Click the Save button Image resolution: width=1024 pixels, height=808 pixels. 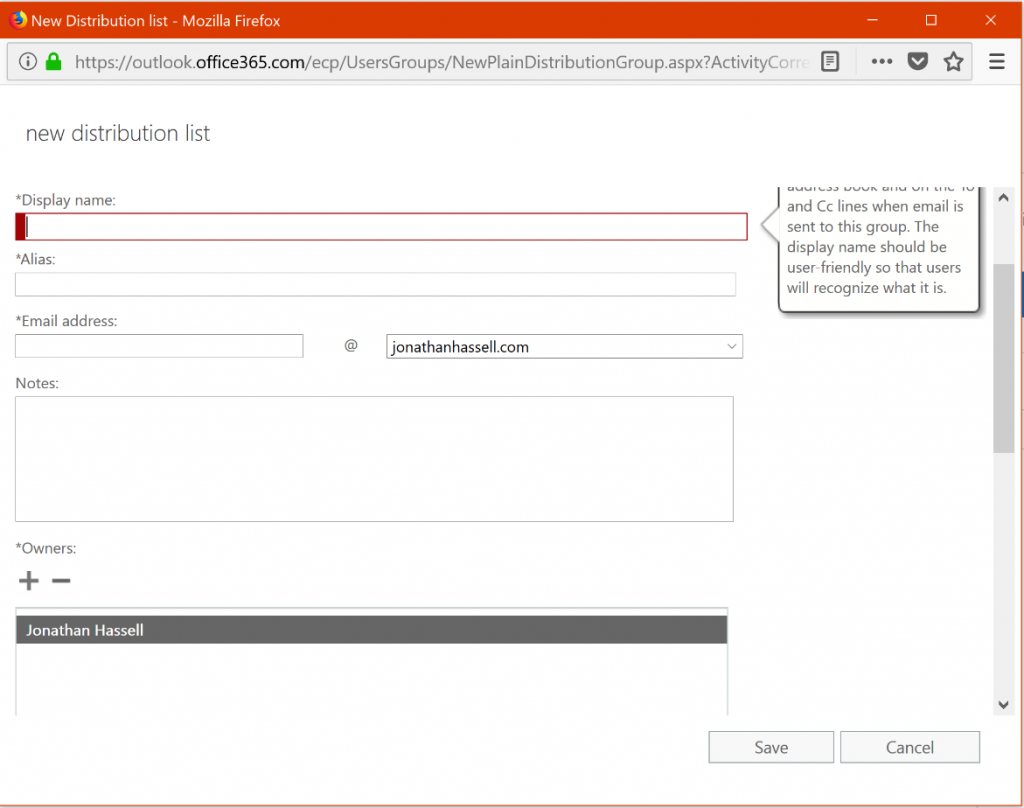click(771, 747)
